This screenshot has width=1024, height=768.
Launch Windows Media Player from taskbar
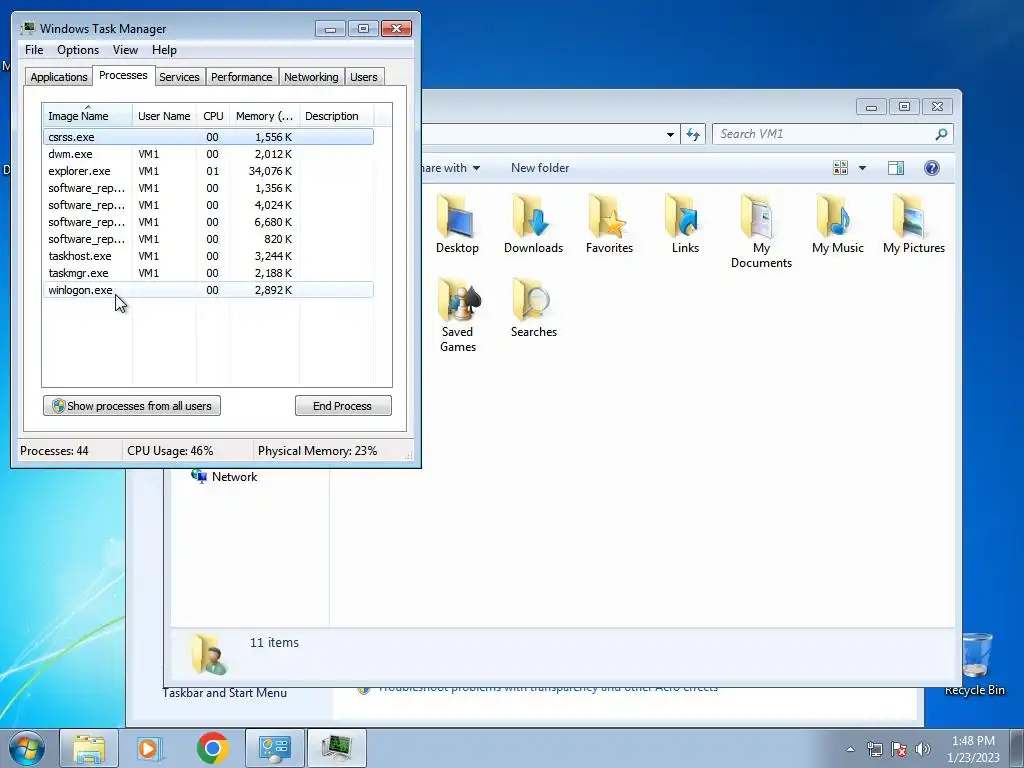150,748
